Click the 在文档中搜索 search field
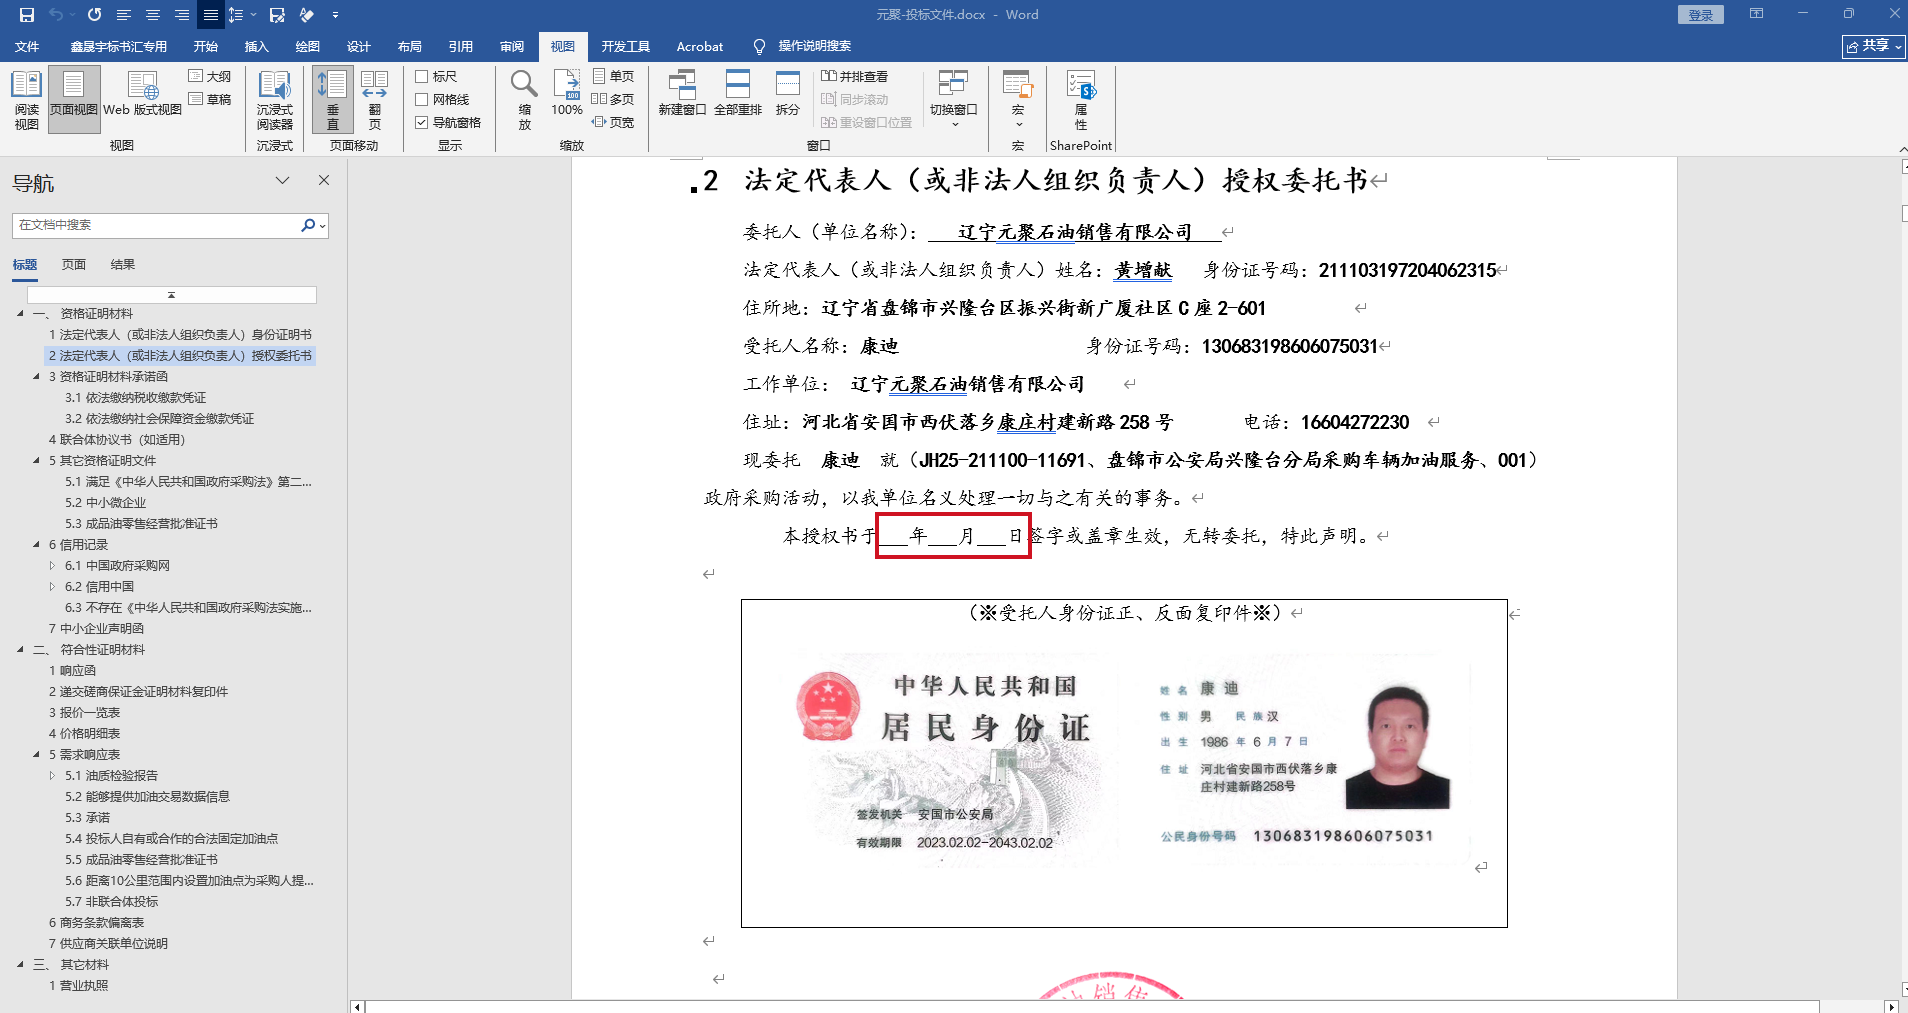1908x1013 pixels. 157,225
